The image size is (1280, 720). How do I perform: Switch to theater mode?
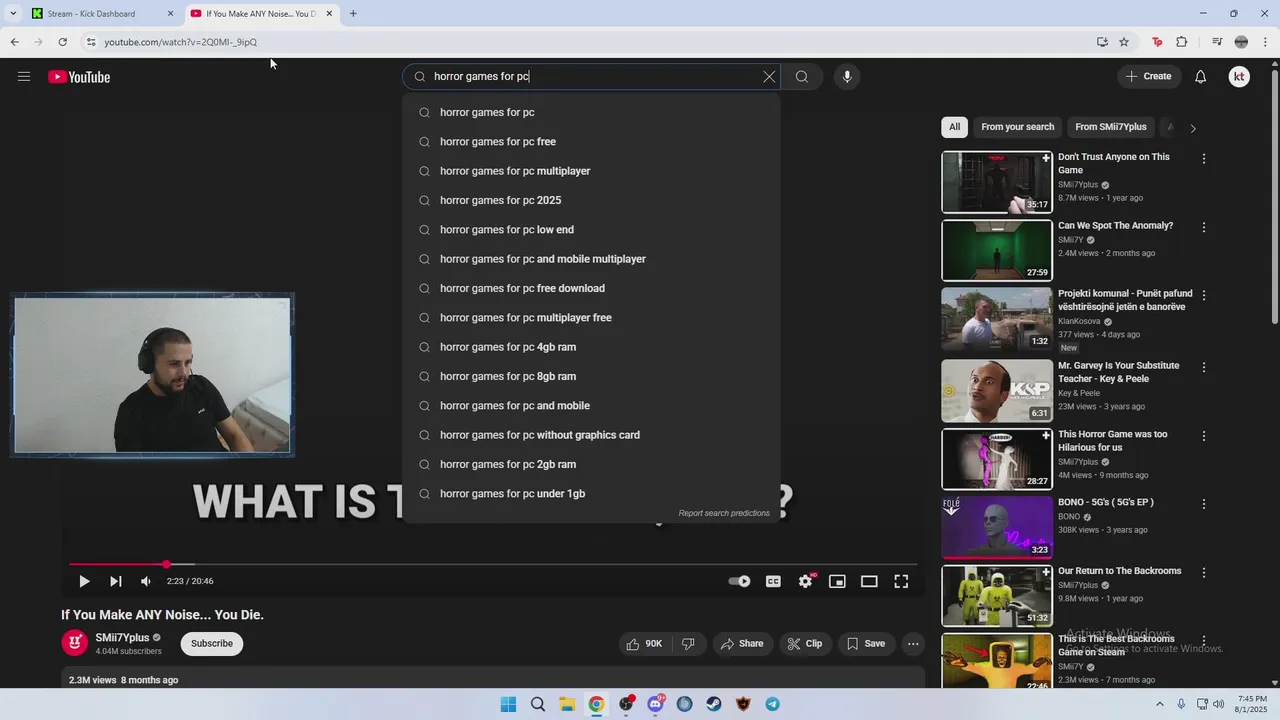point(869,581)
